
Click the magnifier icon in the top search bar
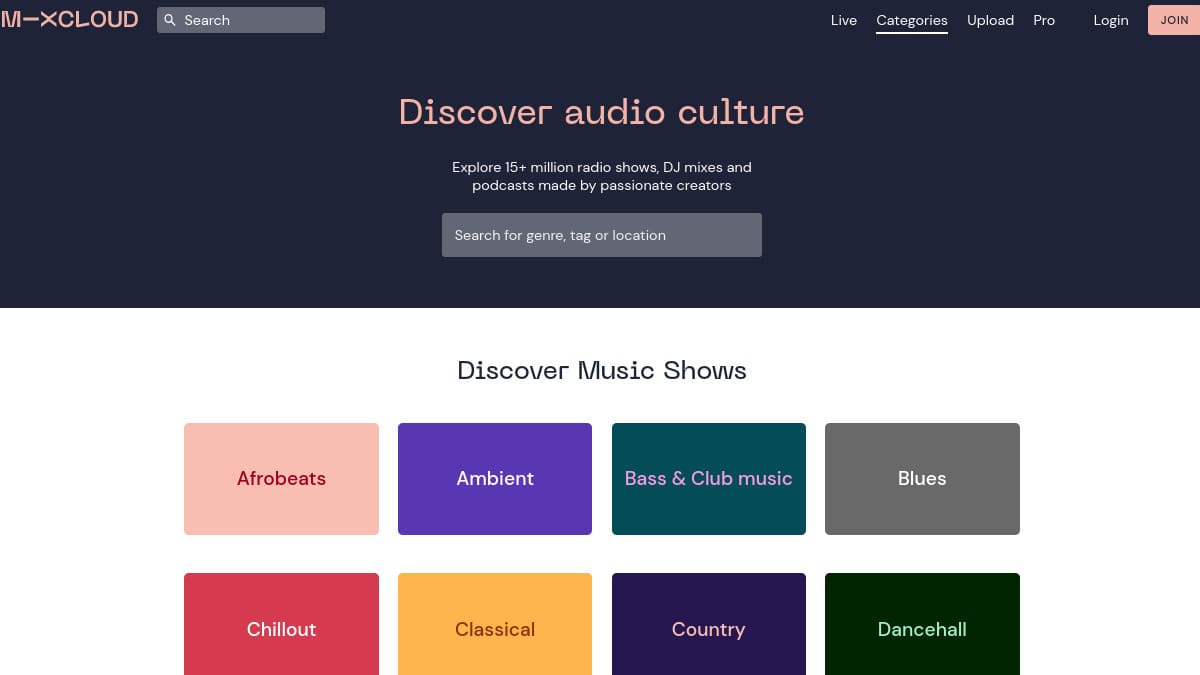point(170,20)
